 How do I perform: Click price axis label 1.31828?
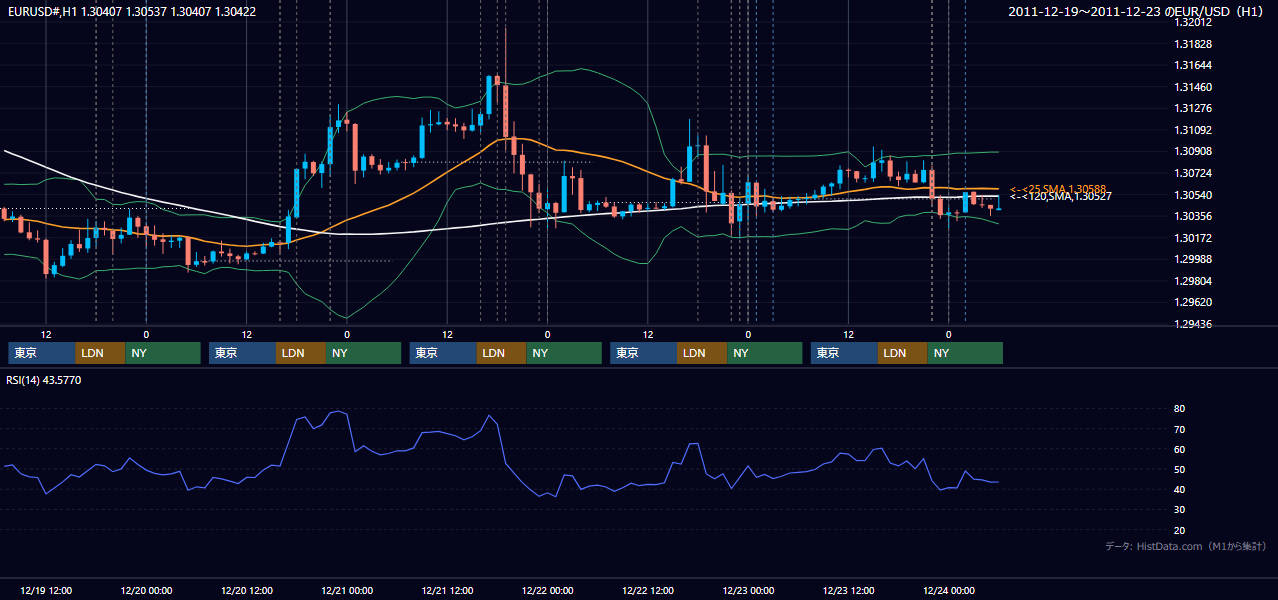click(1193, 45)
